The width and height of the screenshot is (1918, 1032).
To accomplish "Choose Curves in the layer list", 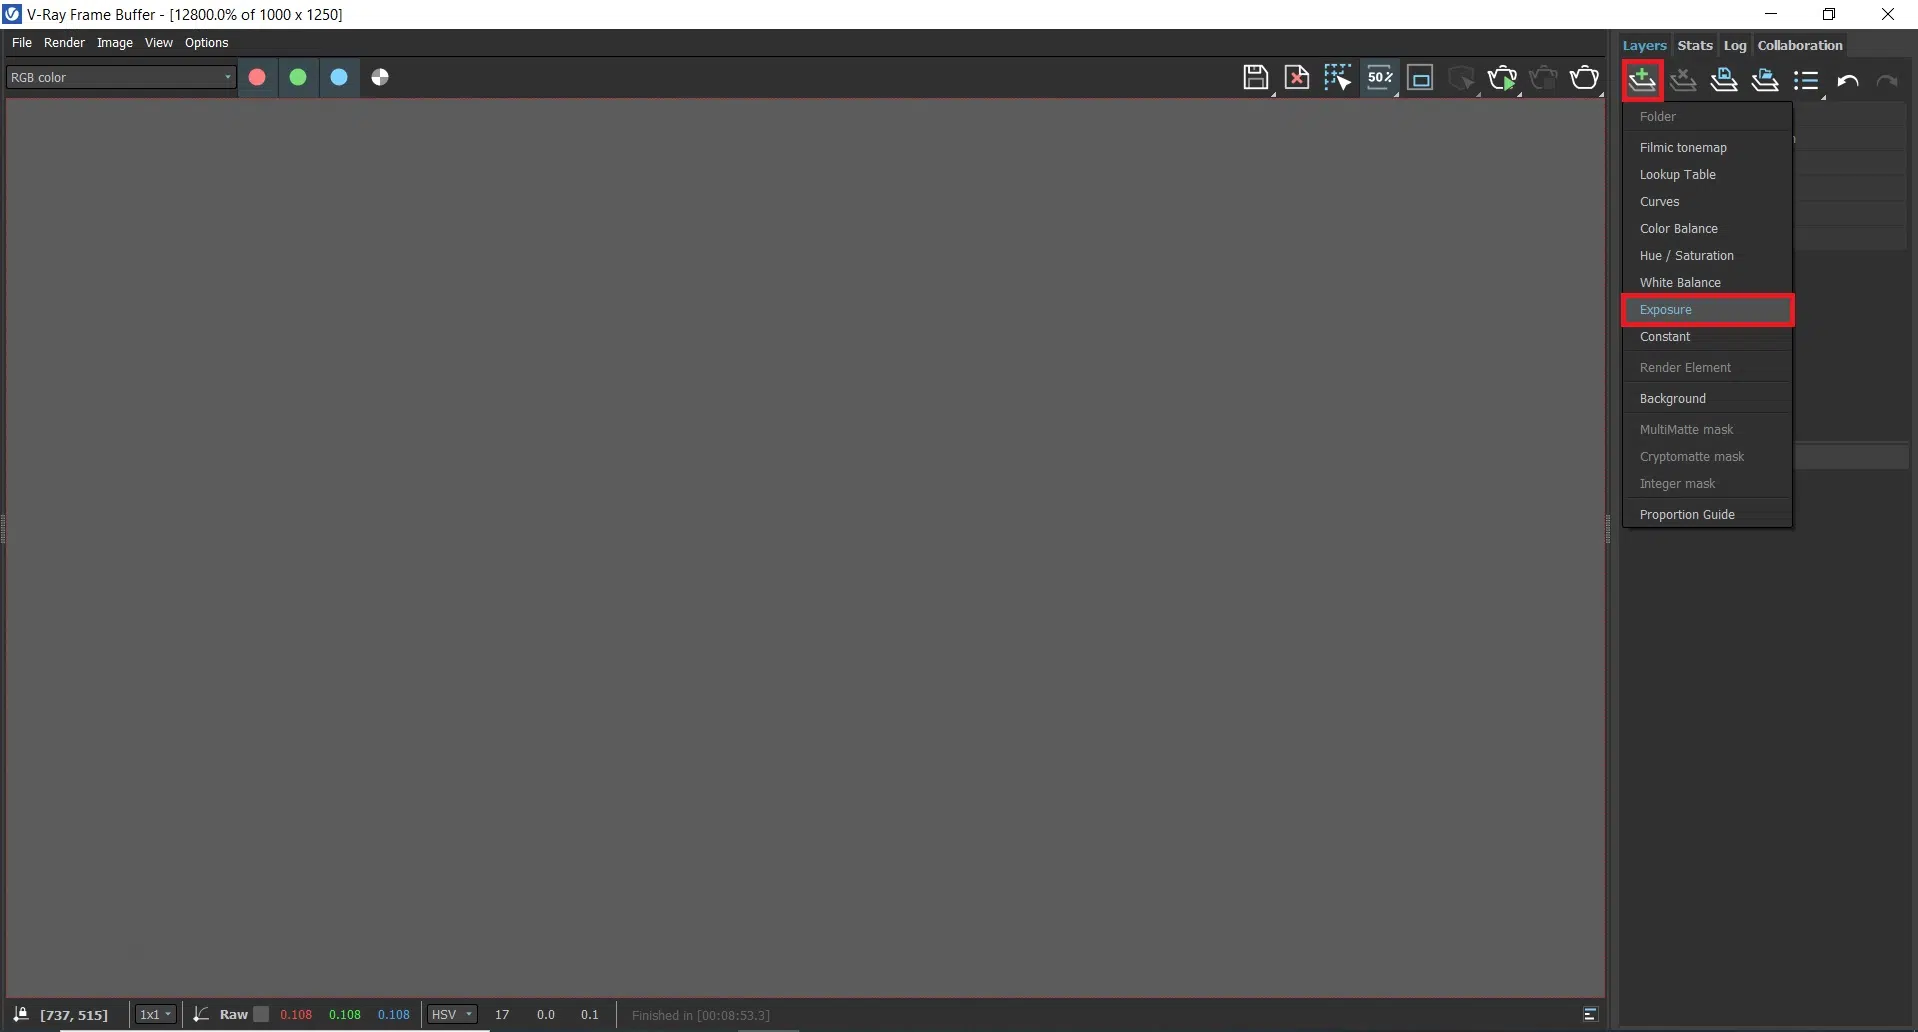I will click(1659, 202).
